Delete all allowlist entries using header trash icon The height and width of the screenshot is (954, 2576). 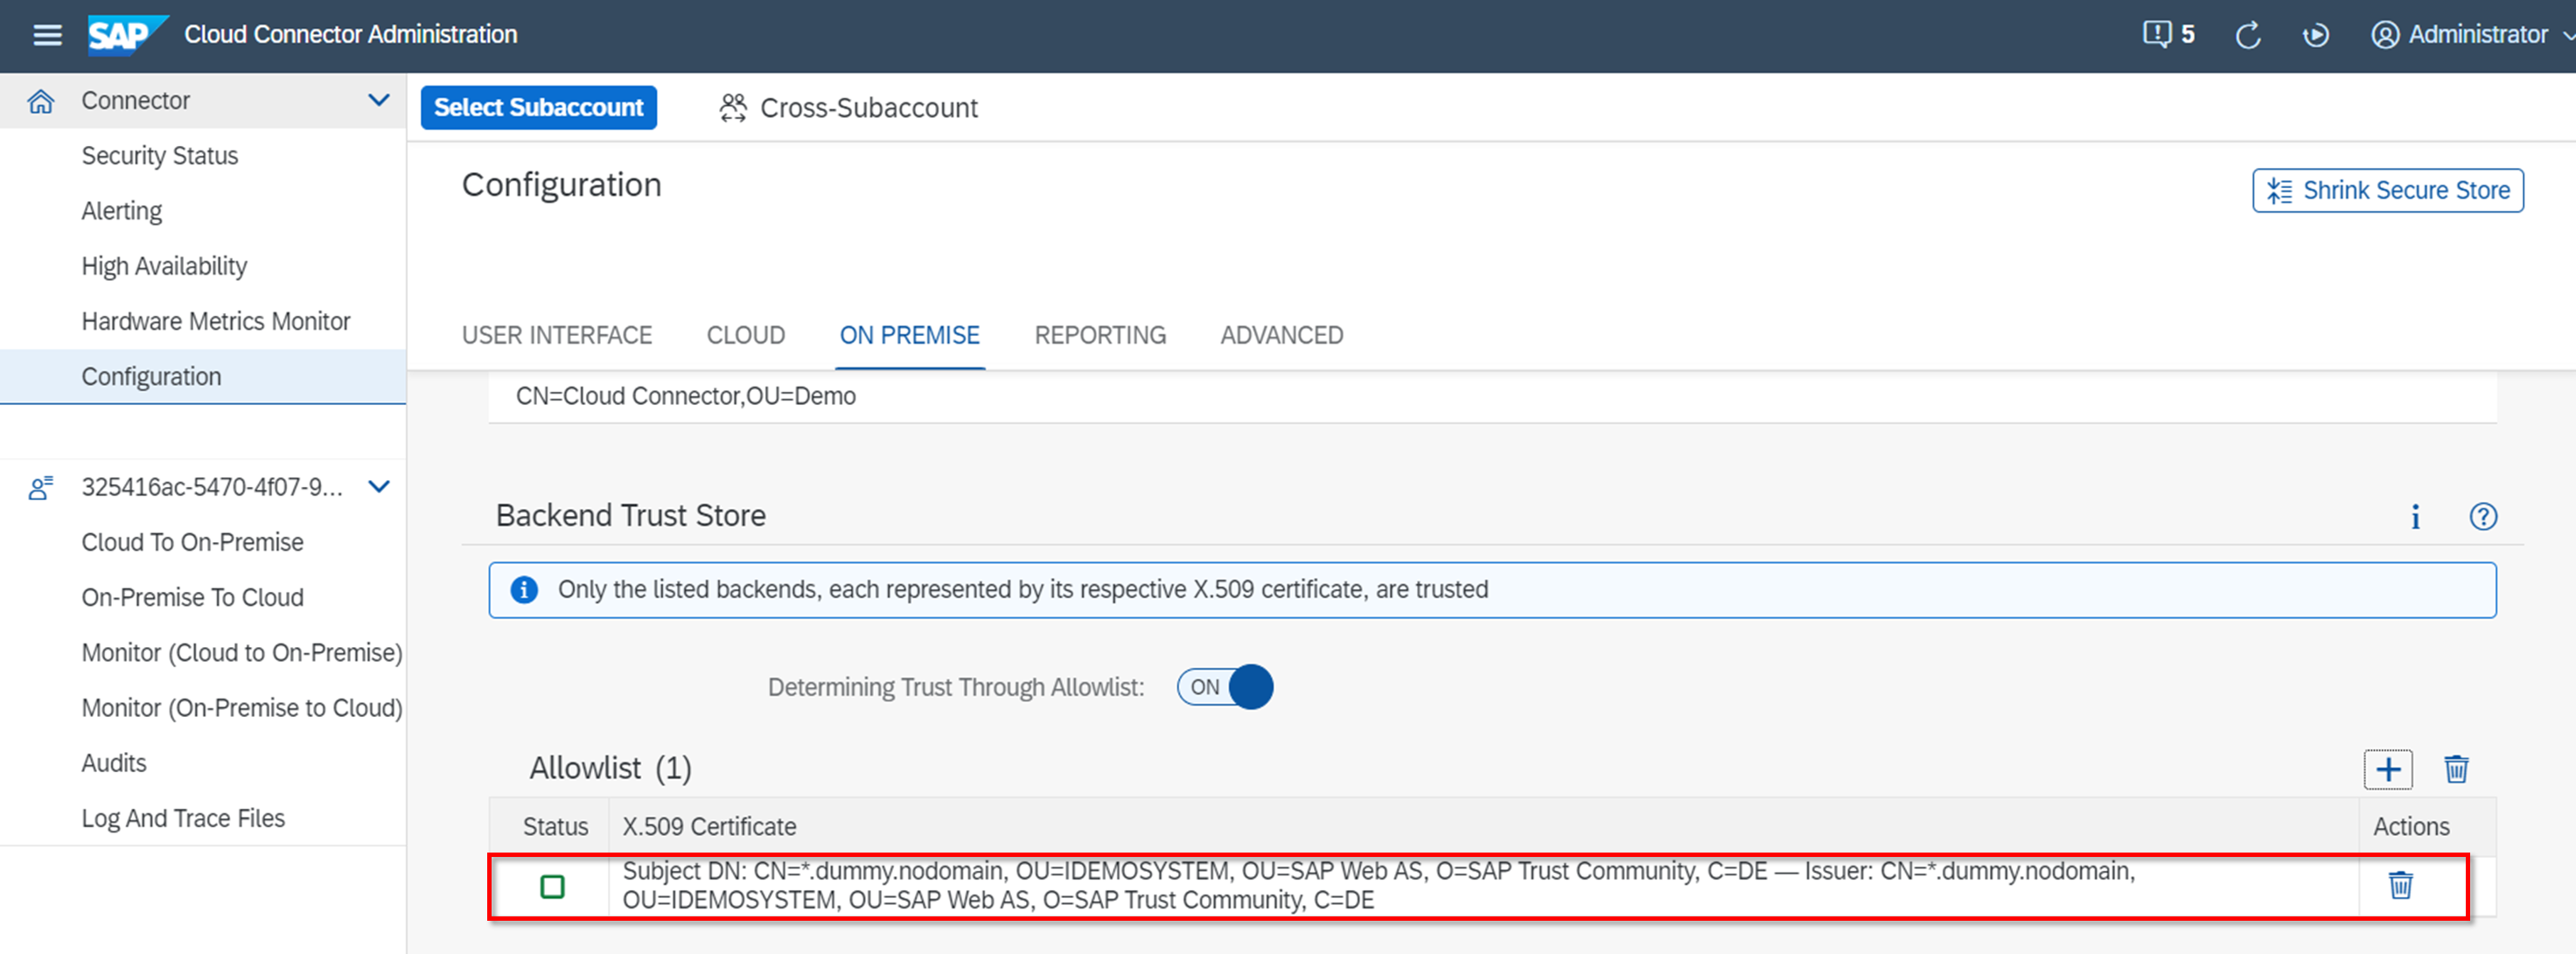click(2456, 769)
